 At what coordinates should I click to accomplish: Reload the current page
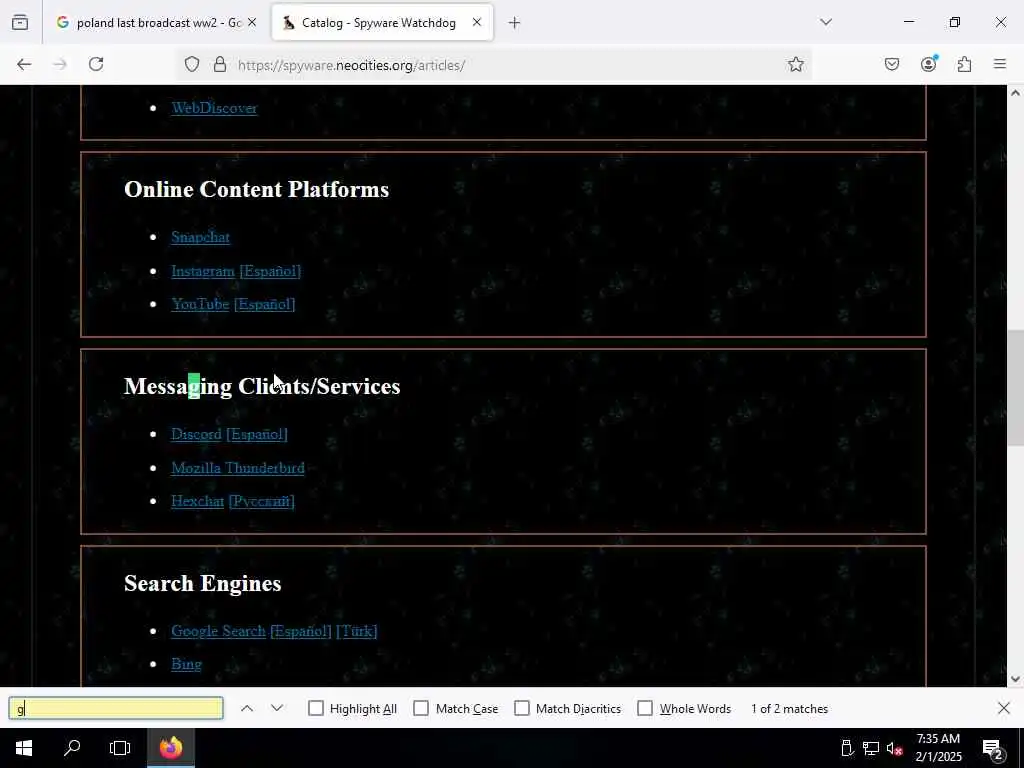point(96,64)
